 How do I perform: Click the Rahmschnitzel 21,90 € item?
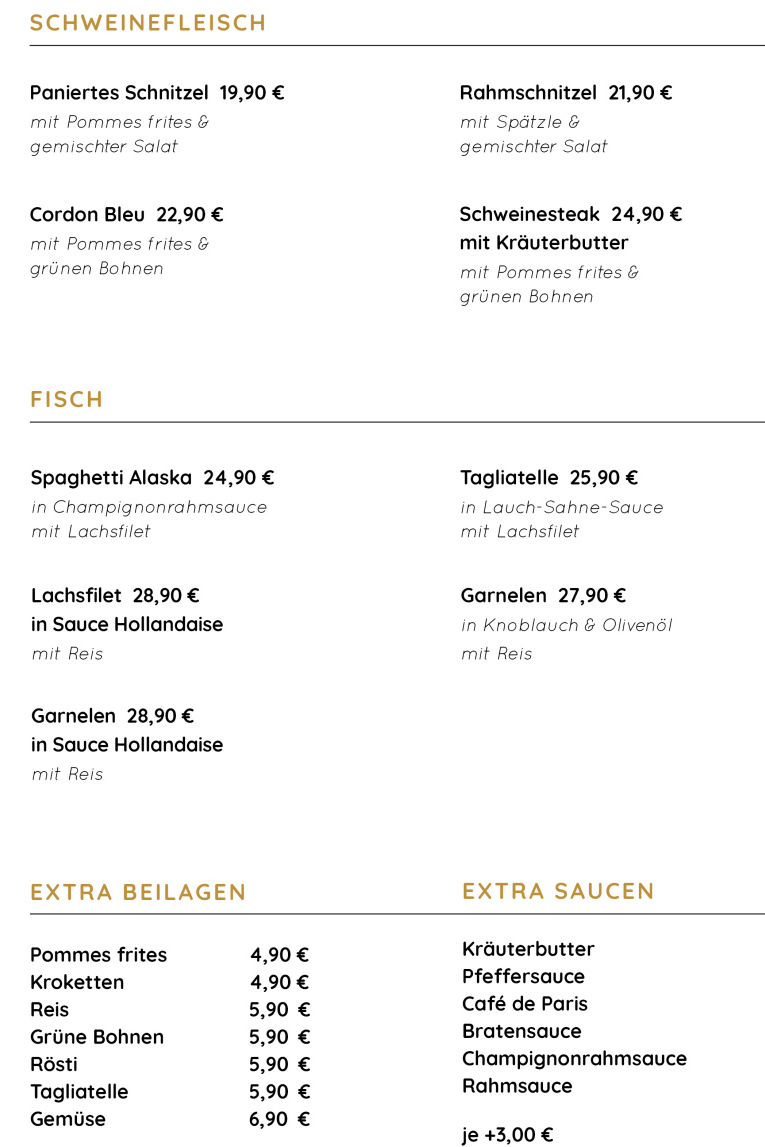tap(565, 93)
